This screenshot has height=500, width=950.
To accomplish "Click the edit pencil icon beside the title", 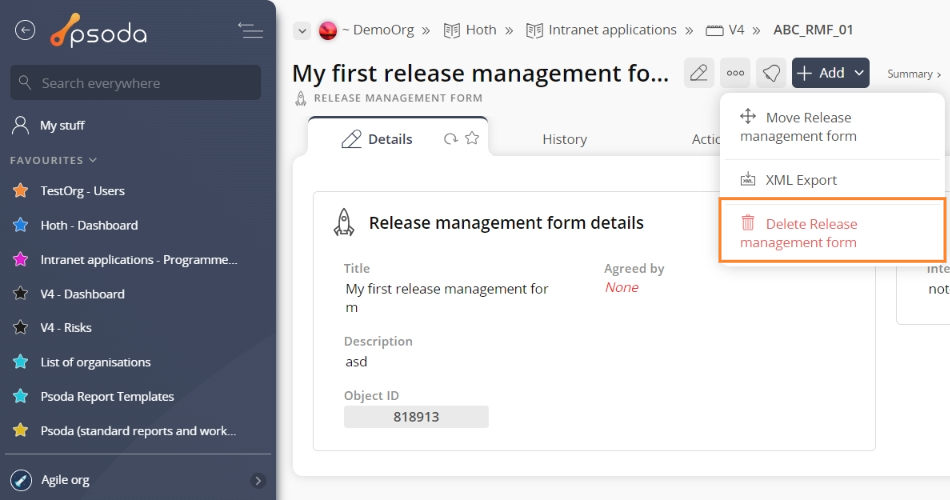I will pyautogui.click(x=699, y=73).
